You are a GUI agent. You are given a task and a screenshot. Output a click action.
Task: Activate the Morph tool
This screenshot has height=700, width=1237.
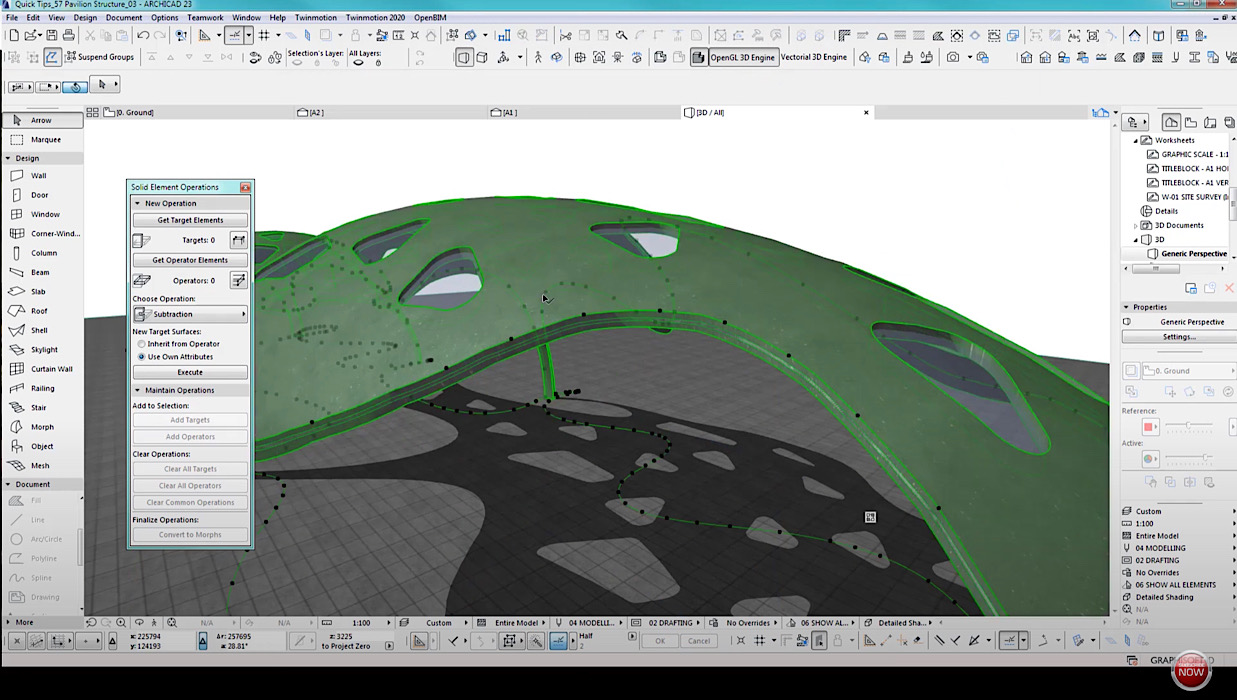coord(40,427)
